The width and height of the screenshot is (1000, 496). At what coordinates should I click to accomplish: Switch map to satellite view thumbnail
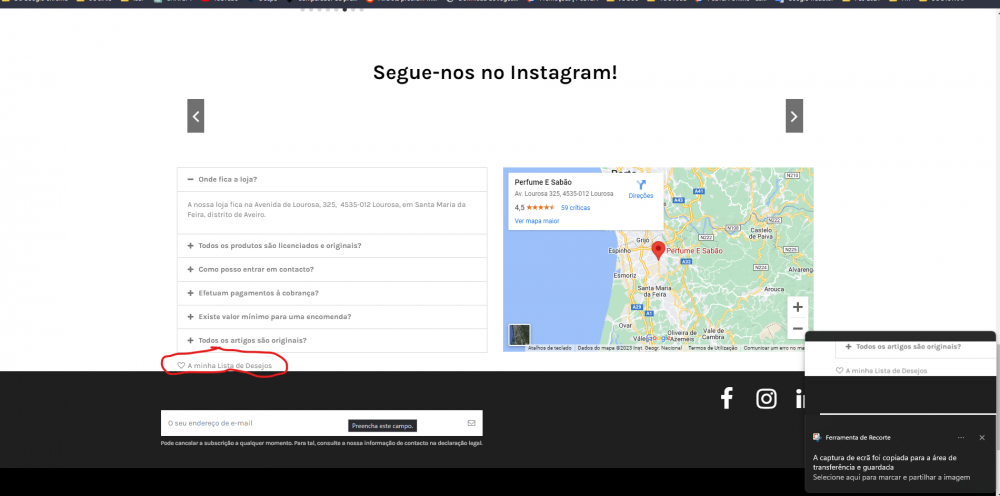pos(519,335)
